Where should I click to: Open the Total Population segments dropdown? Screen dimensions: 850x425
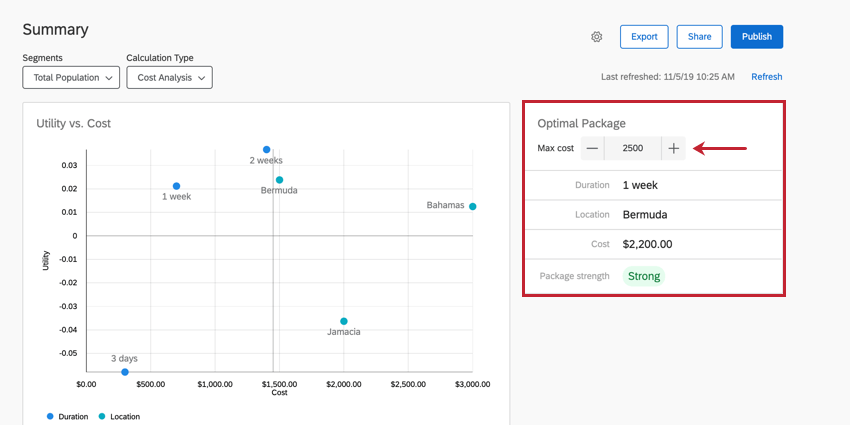pyautogui.click(x=71, y=77)
